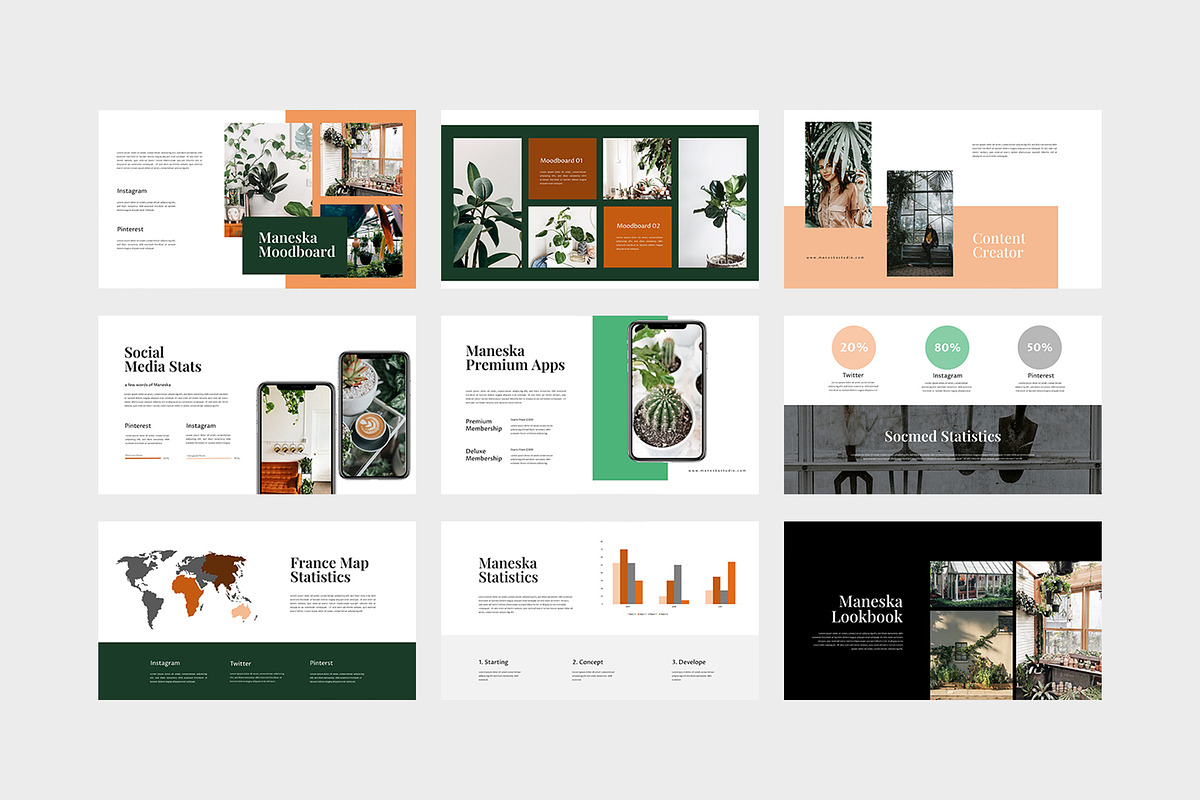Viewport: 1200px width, 800px height.
Task: Click the tall rubber plant photo in the green moodboard
Action: (x=487, y=203)
